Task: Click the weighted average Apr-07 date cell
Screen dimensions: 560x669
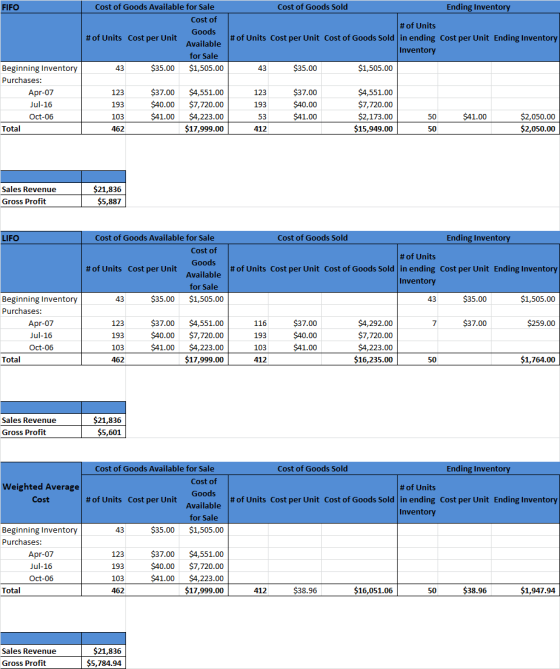Action: (41, 554)
